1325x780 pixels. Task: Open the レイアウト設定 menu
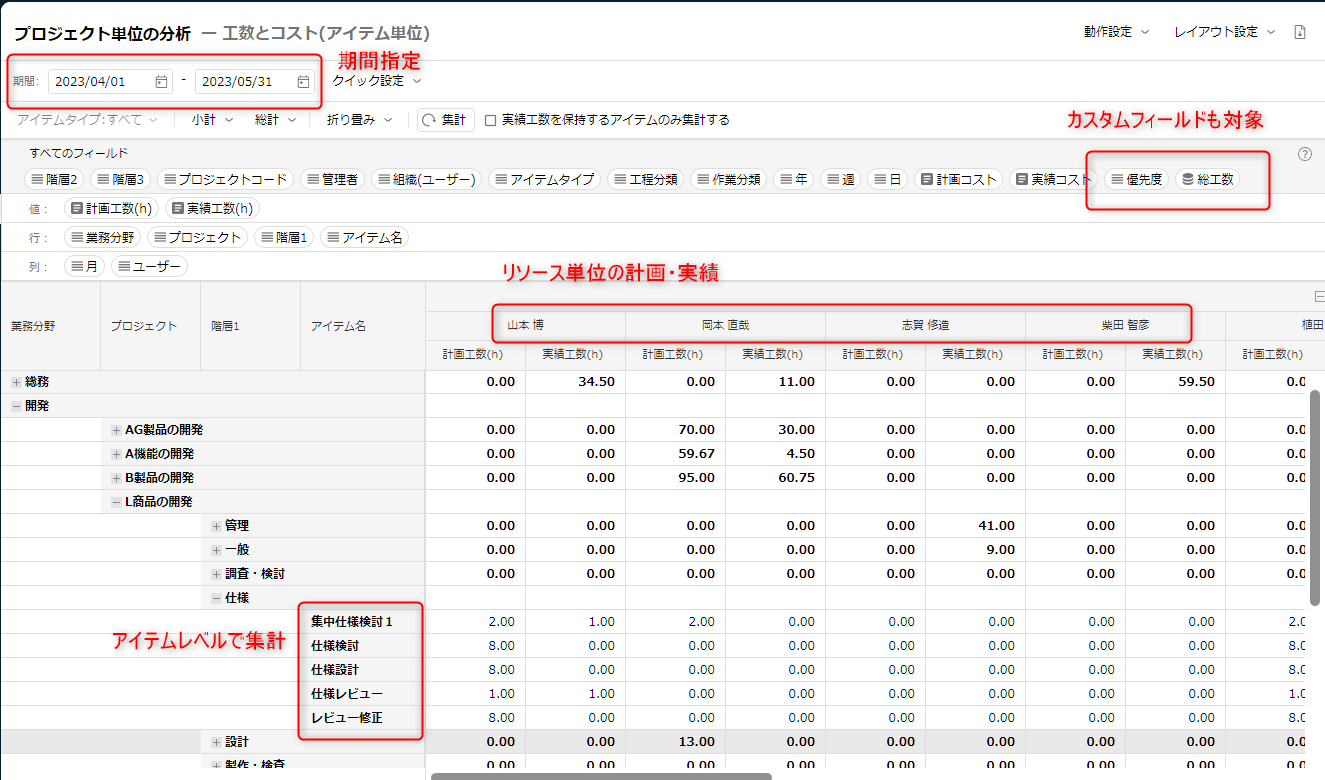click(1224, 32)
